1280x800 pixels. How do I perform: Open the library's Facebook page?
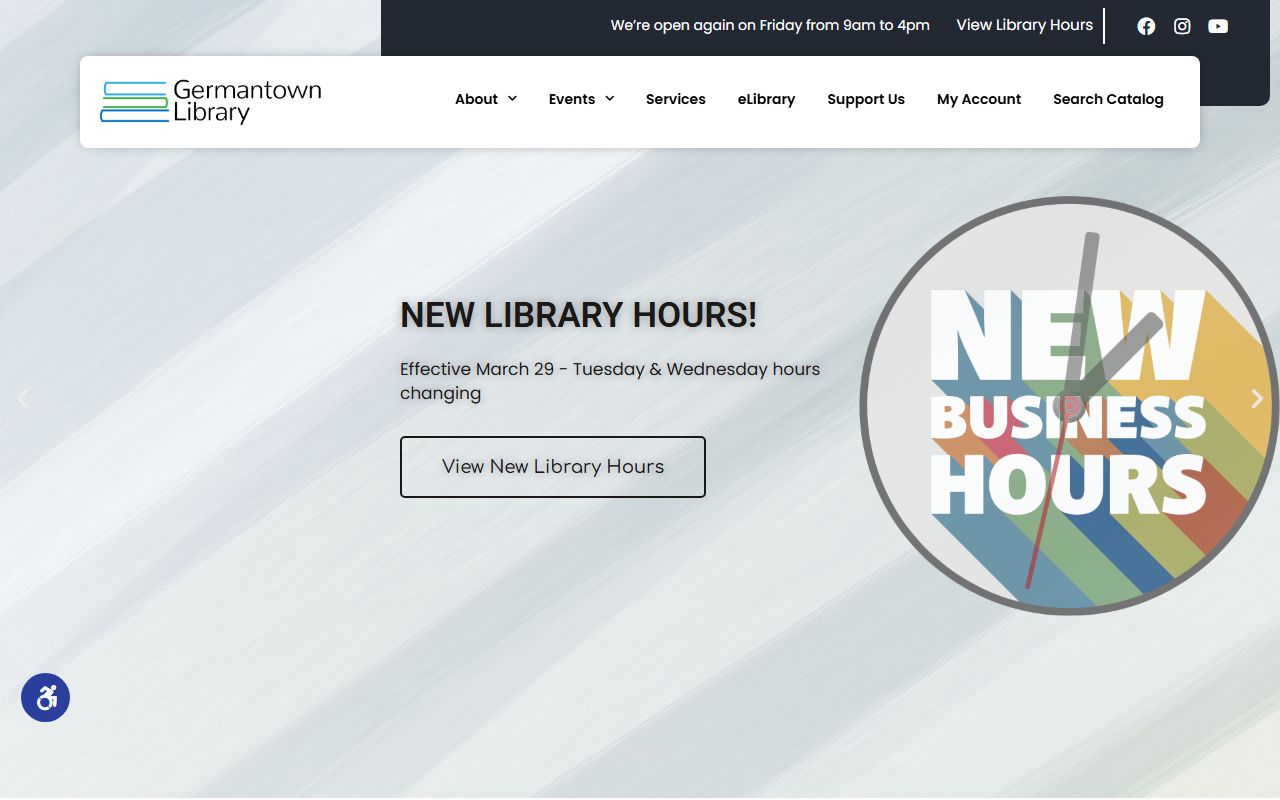[x=1146, y=26]
